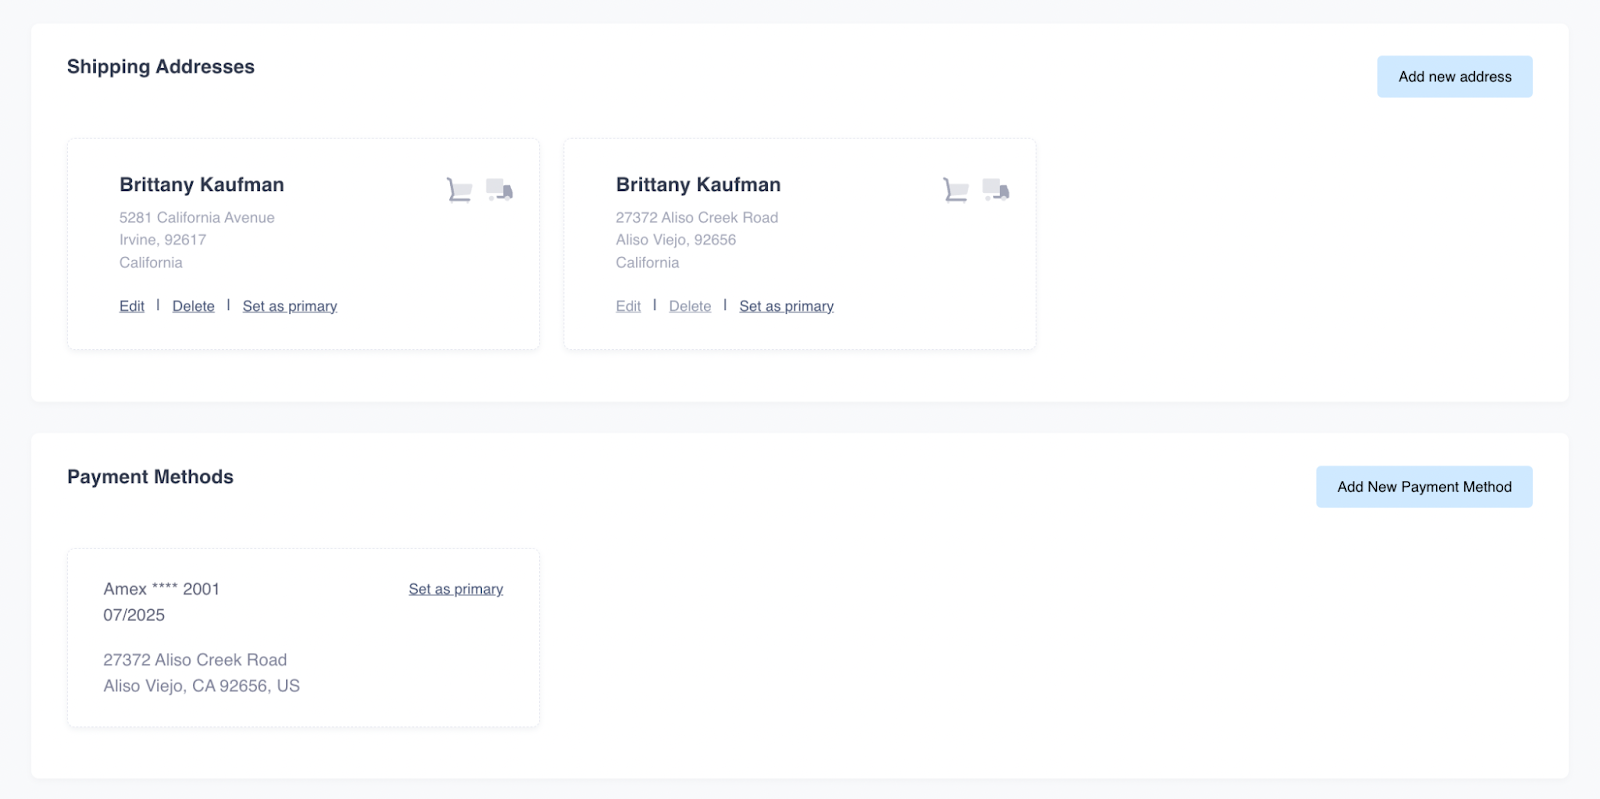Click the 07/2025 expiry date

pos(134,615)
